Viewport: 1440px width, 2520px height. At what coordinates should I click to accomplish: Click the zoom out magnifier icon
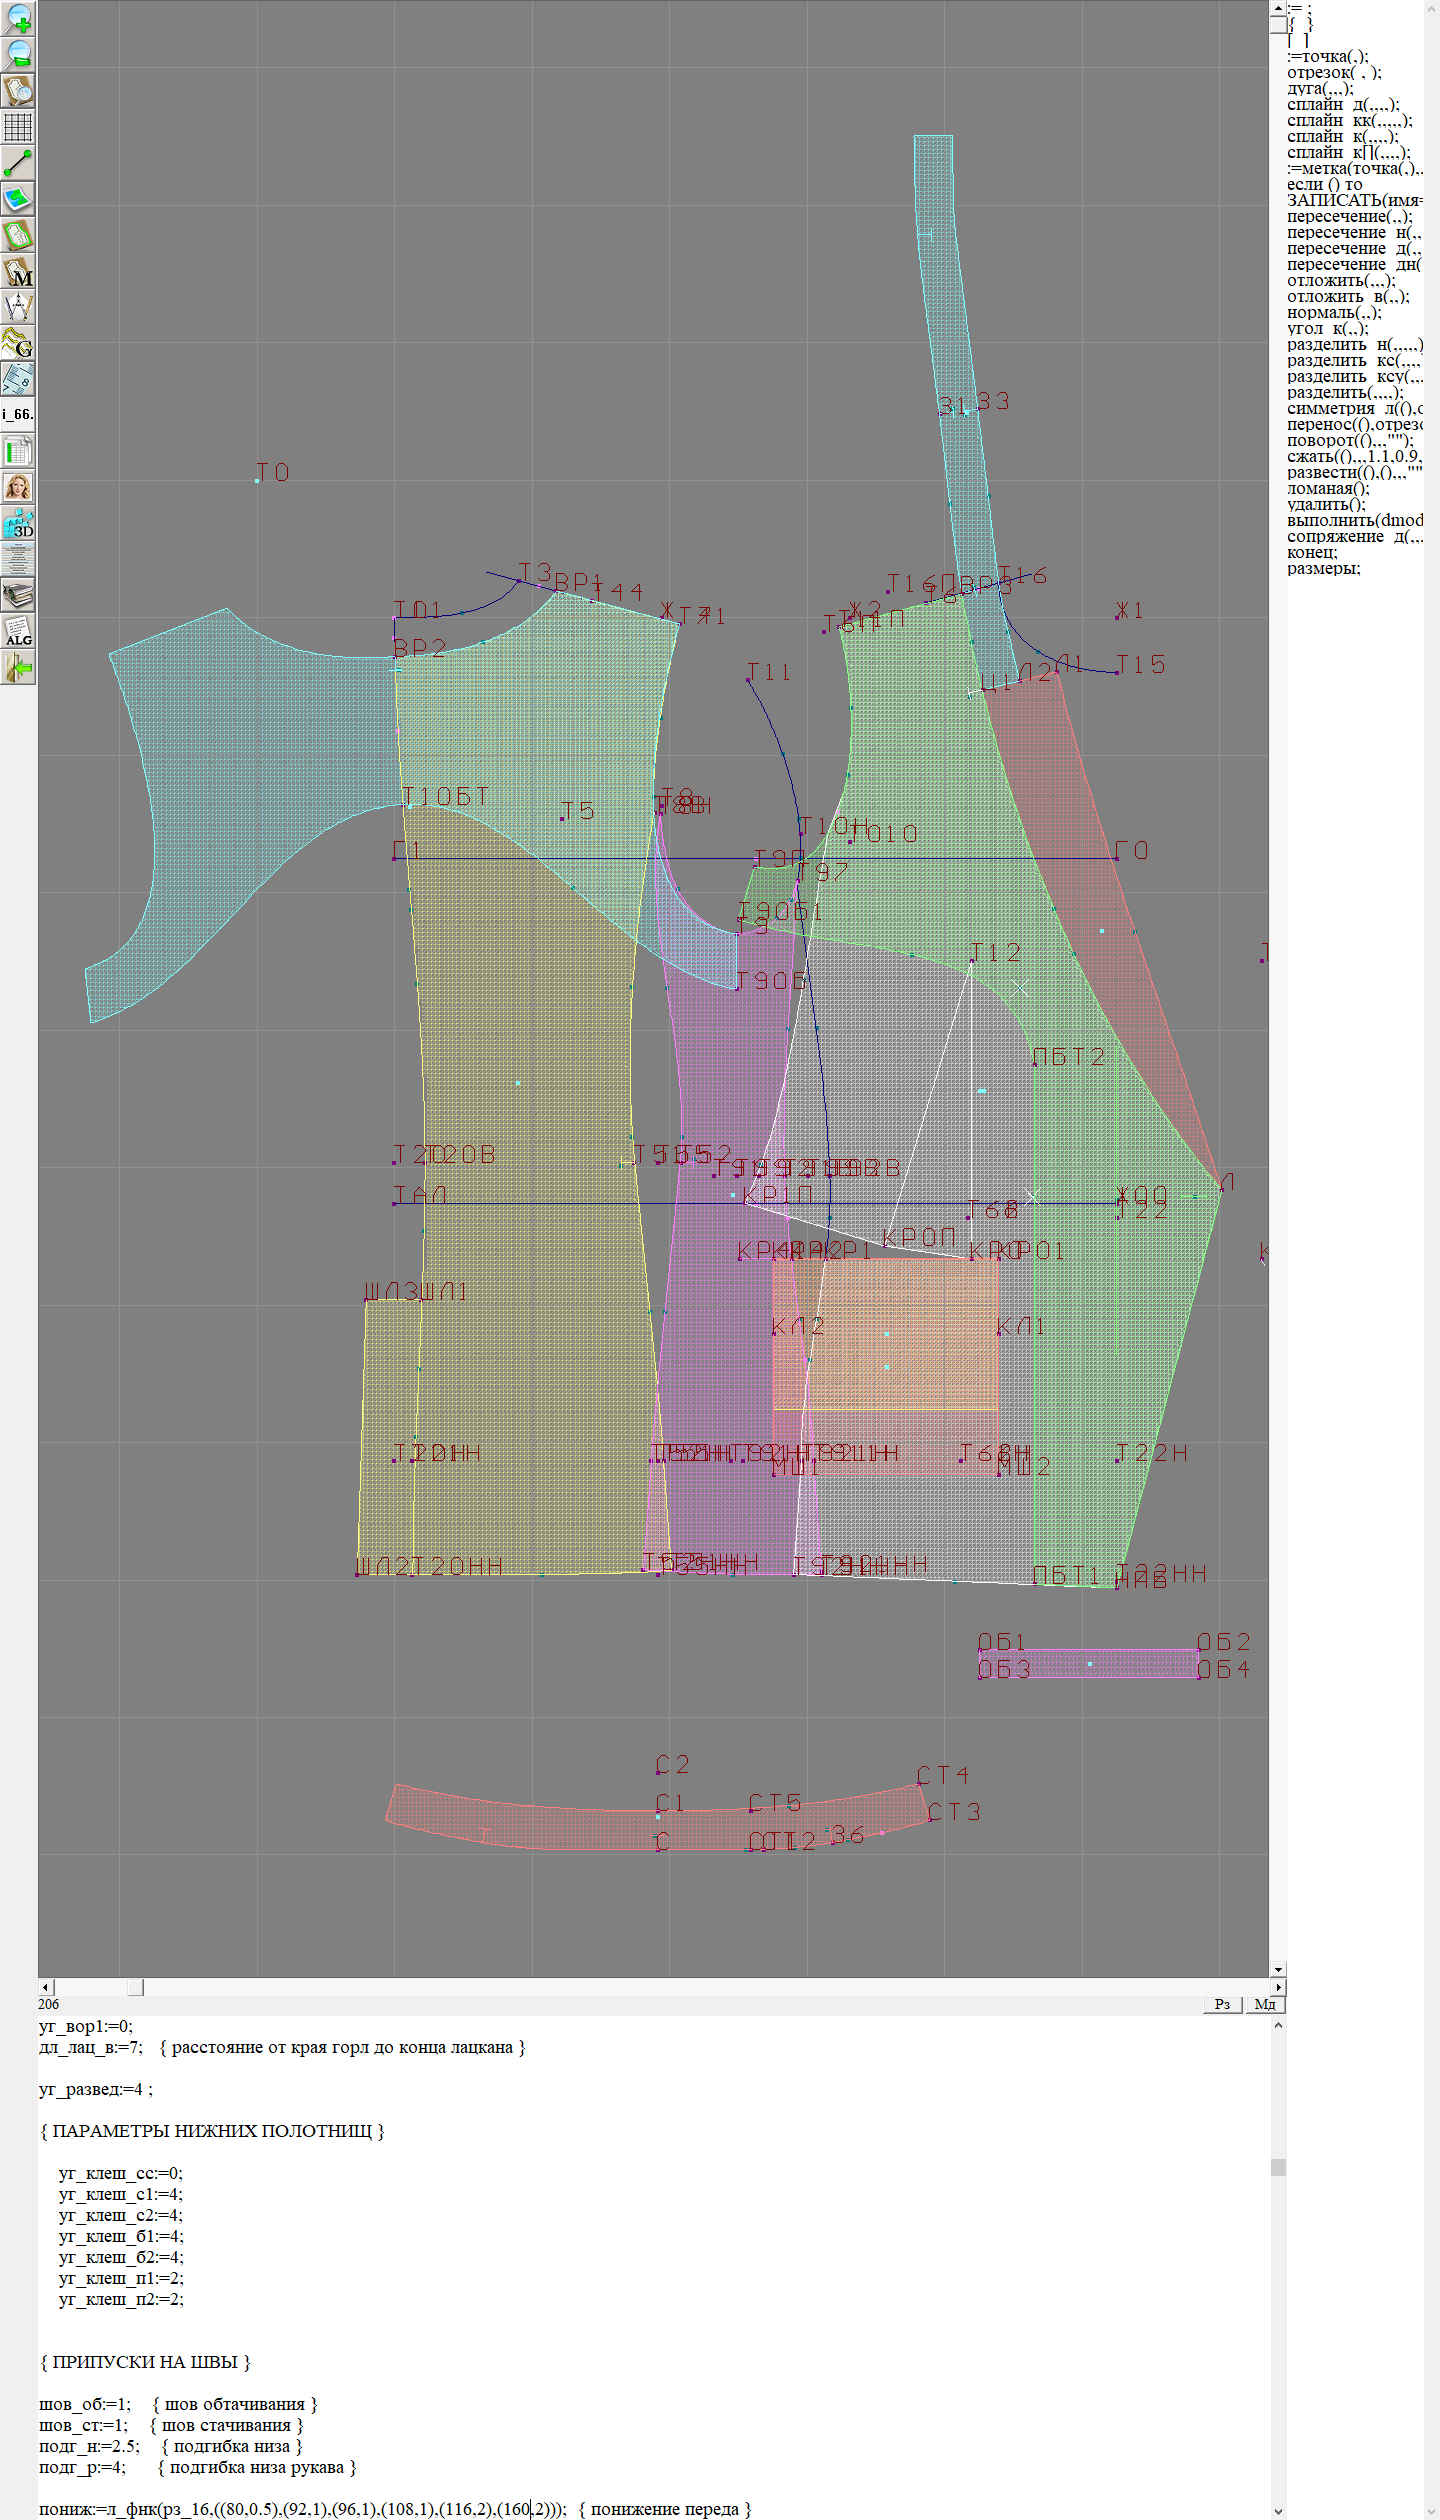coord(18,54)
